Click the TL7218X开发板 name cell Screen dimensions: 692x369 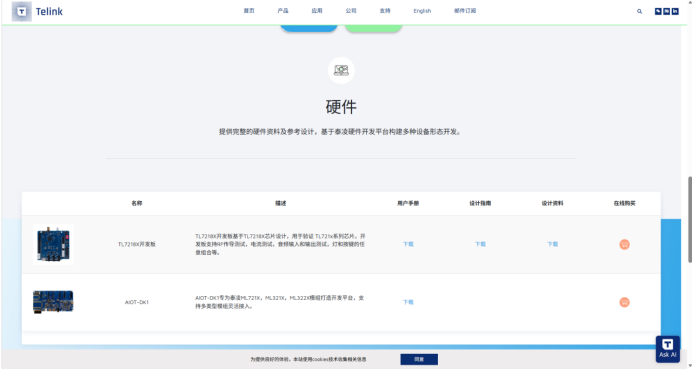click(137, 244)
